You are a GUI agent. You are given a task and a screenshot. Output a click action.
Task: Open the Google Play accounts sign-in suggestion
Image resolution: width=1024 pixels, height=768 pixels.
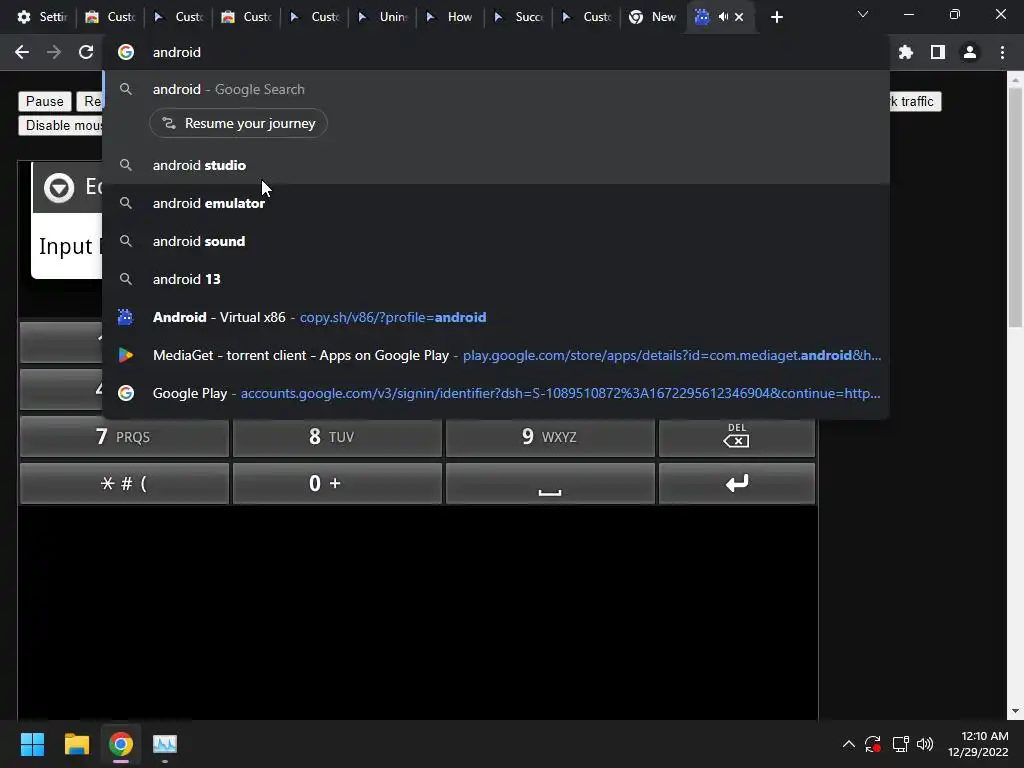(x=496, y=393)
